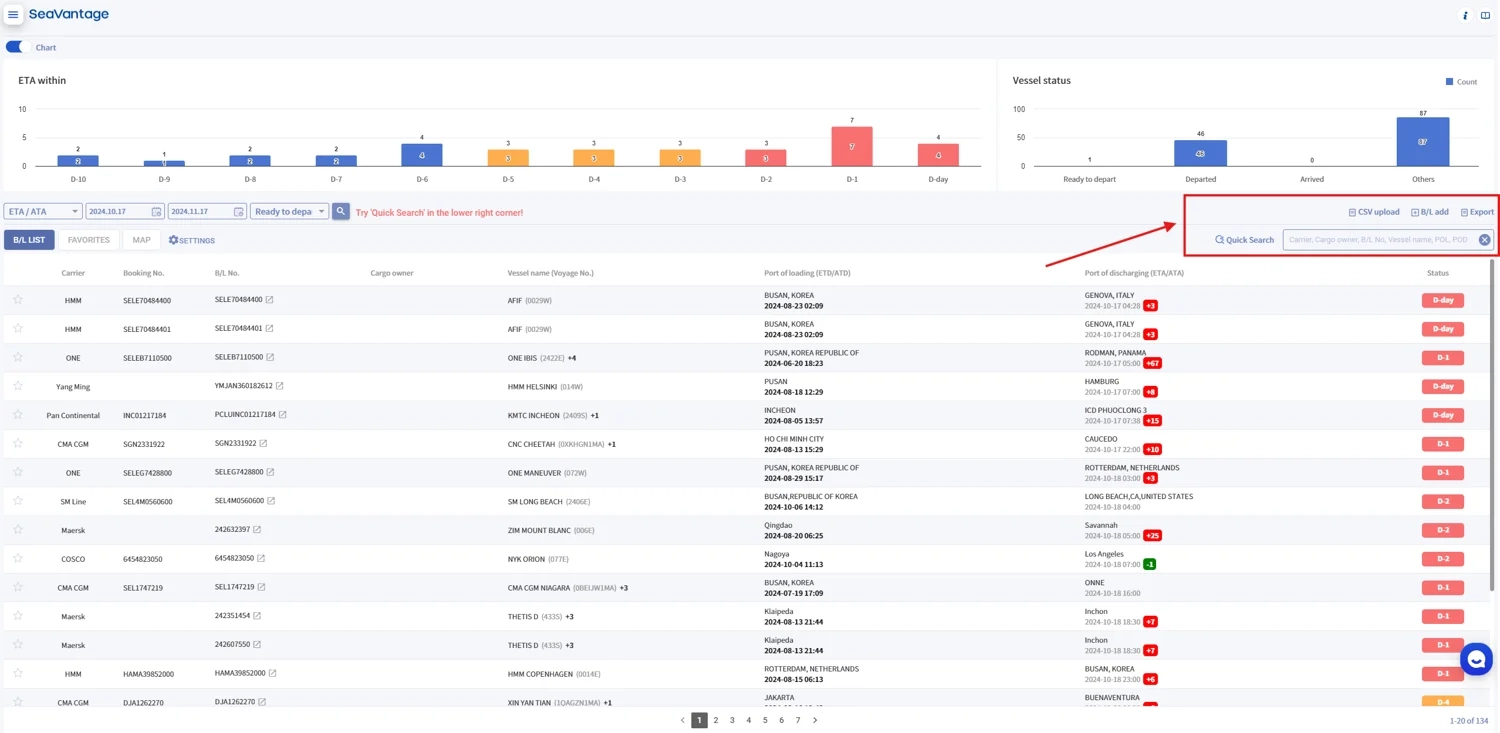This screenshot has width=1500, height=733.
Task: Switch to the B/L LIST tab
Action: pos(29,240)
